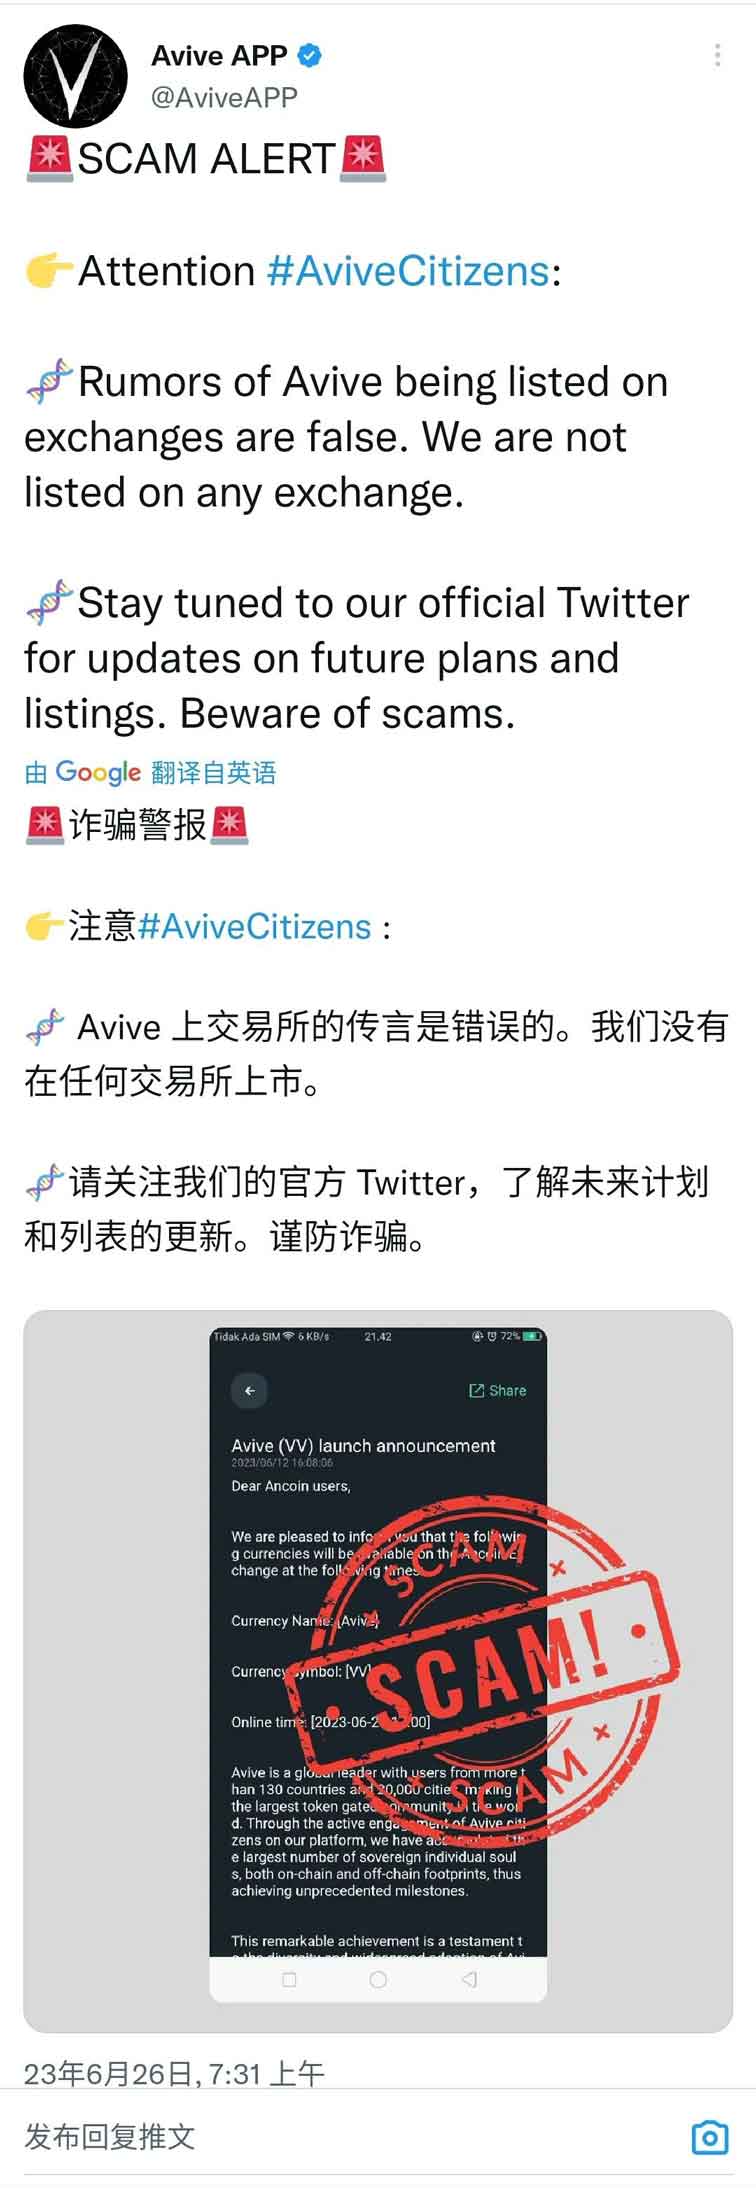The height and width of the screenshot is (2191, 756).
Task: Click the Google logo in translation line
Action: click(98, 772)
